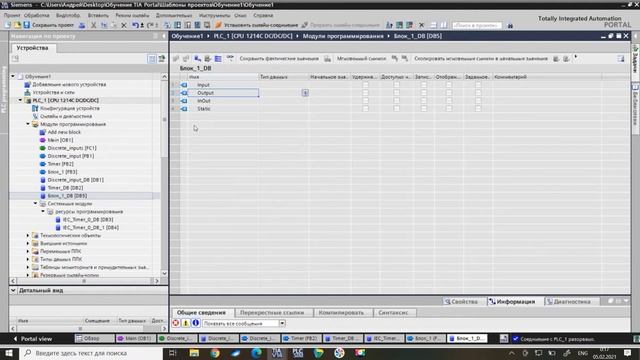The height and width of the screenshot is (360, 640).
Task: Collapse Детальный вид panel
Action: (x=13, y=290)
